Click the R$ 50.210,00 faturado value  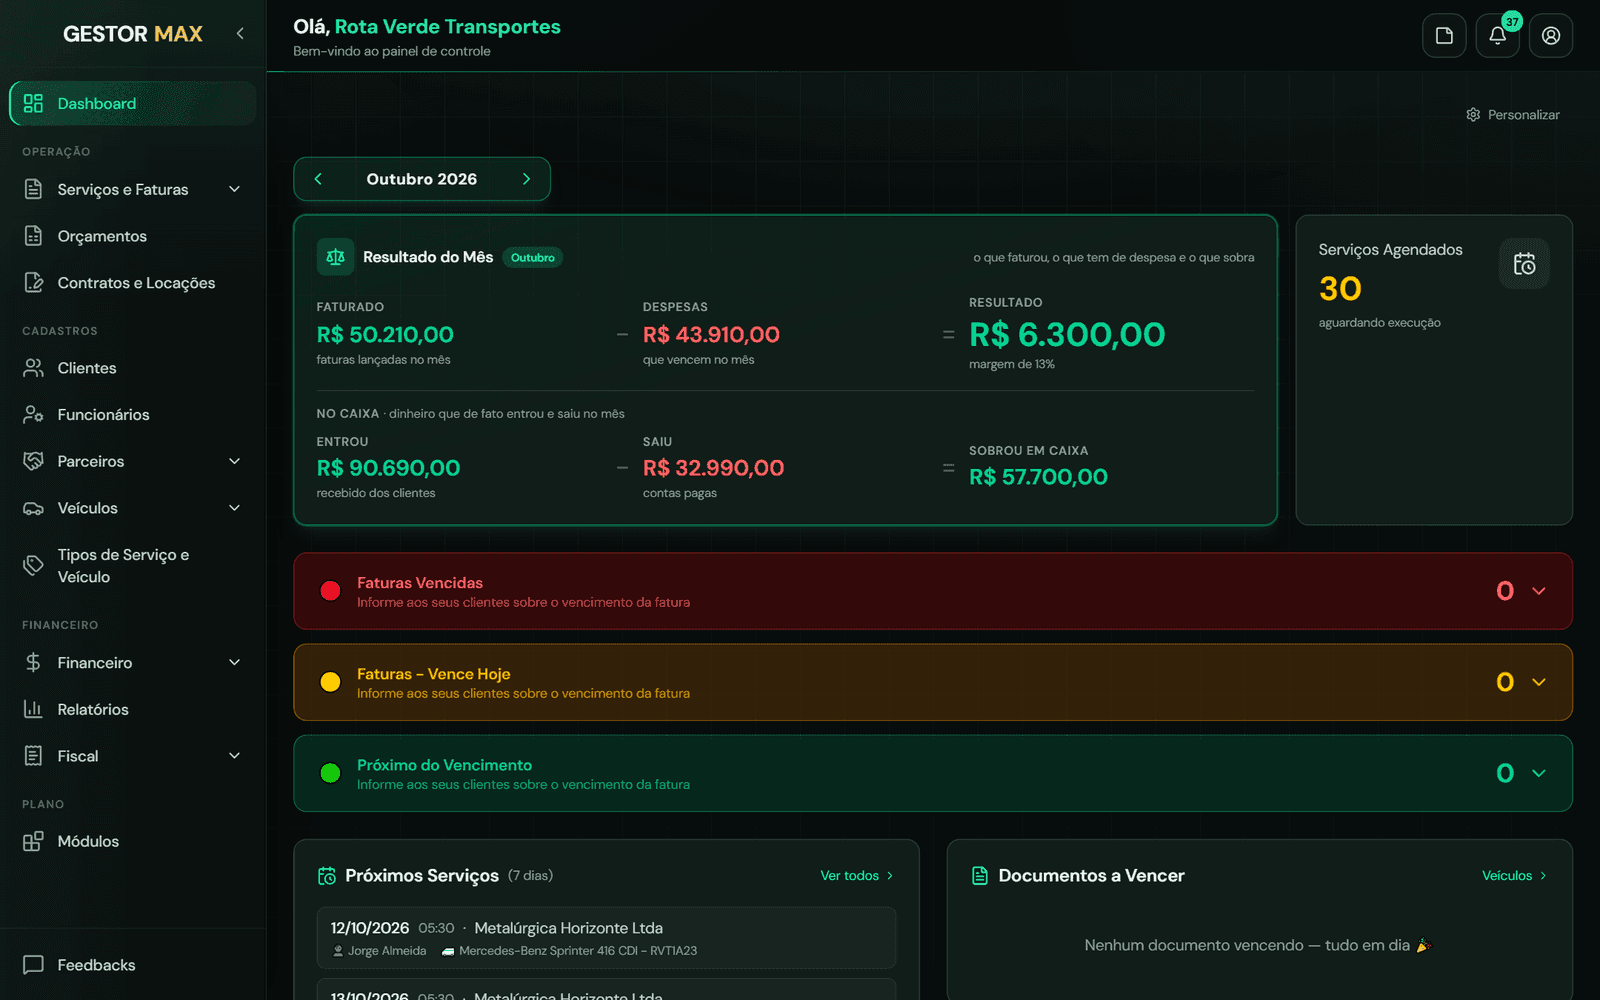coord(385,335)
